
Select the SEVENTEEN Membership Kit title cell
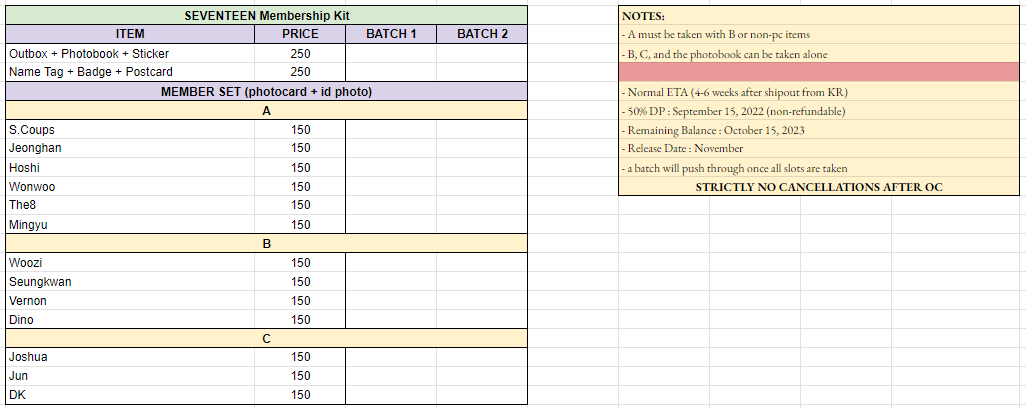click(x=266, y=15)
